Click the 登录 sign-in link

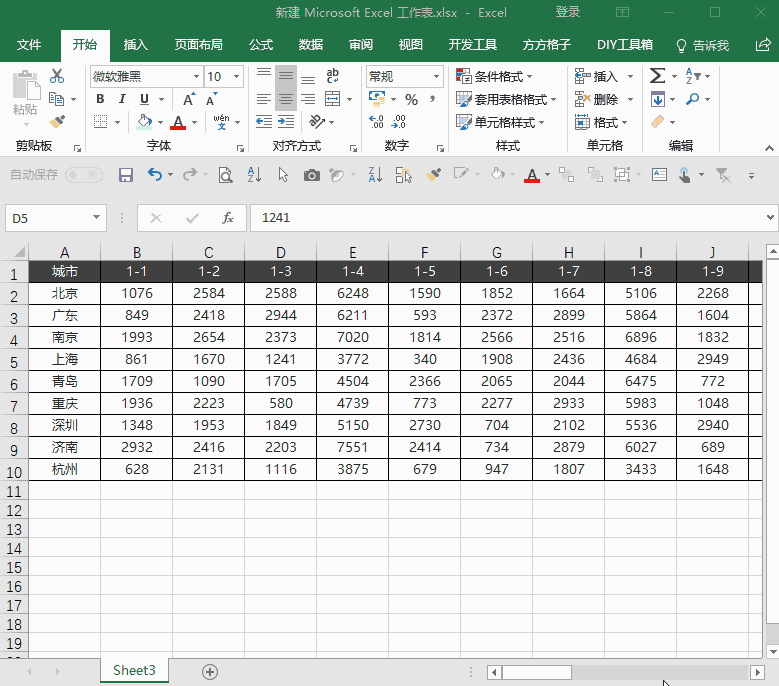568,12
